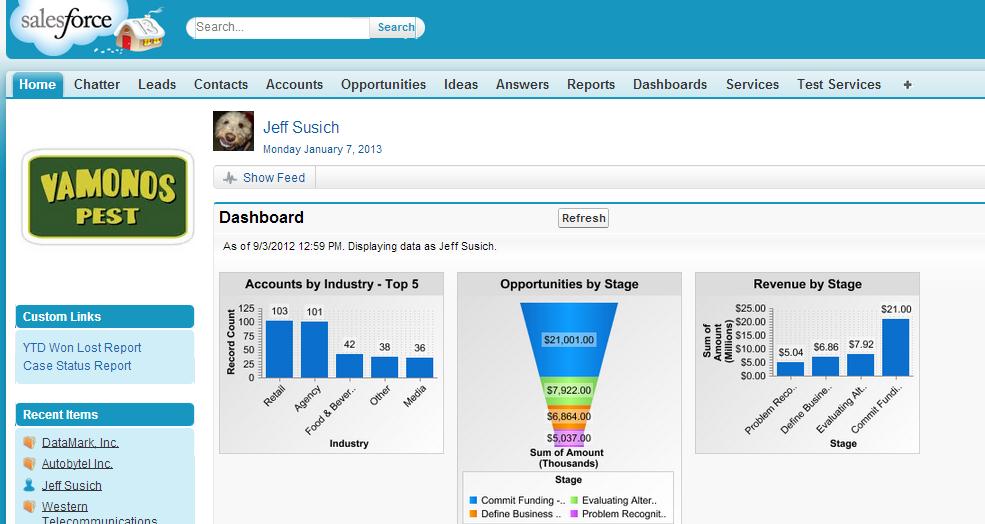Click the blue Commit Funding legend swatch
The height and width of the screenshot is (524, 985).
(x=473, y=501)
